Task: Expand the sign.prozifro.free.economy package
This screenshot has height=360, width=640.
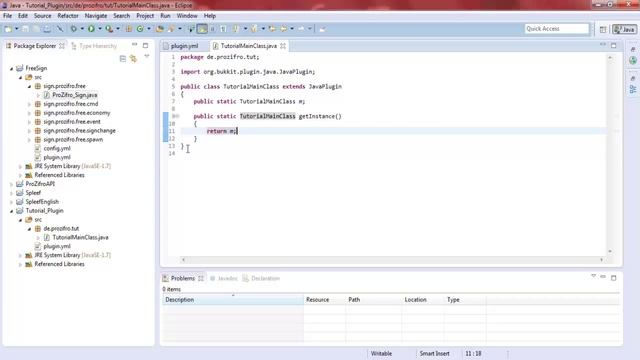Action: coord(29,113)
